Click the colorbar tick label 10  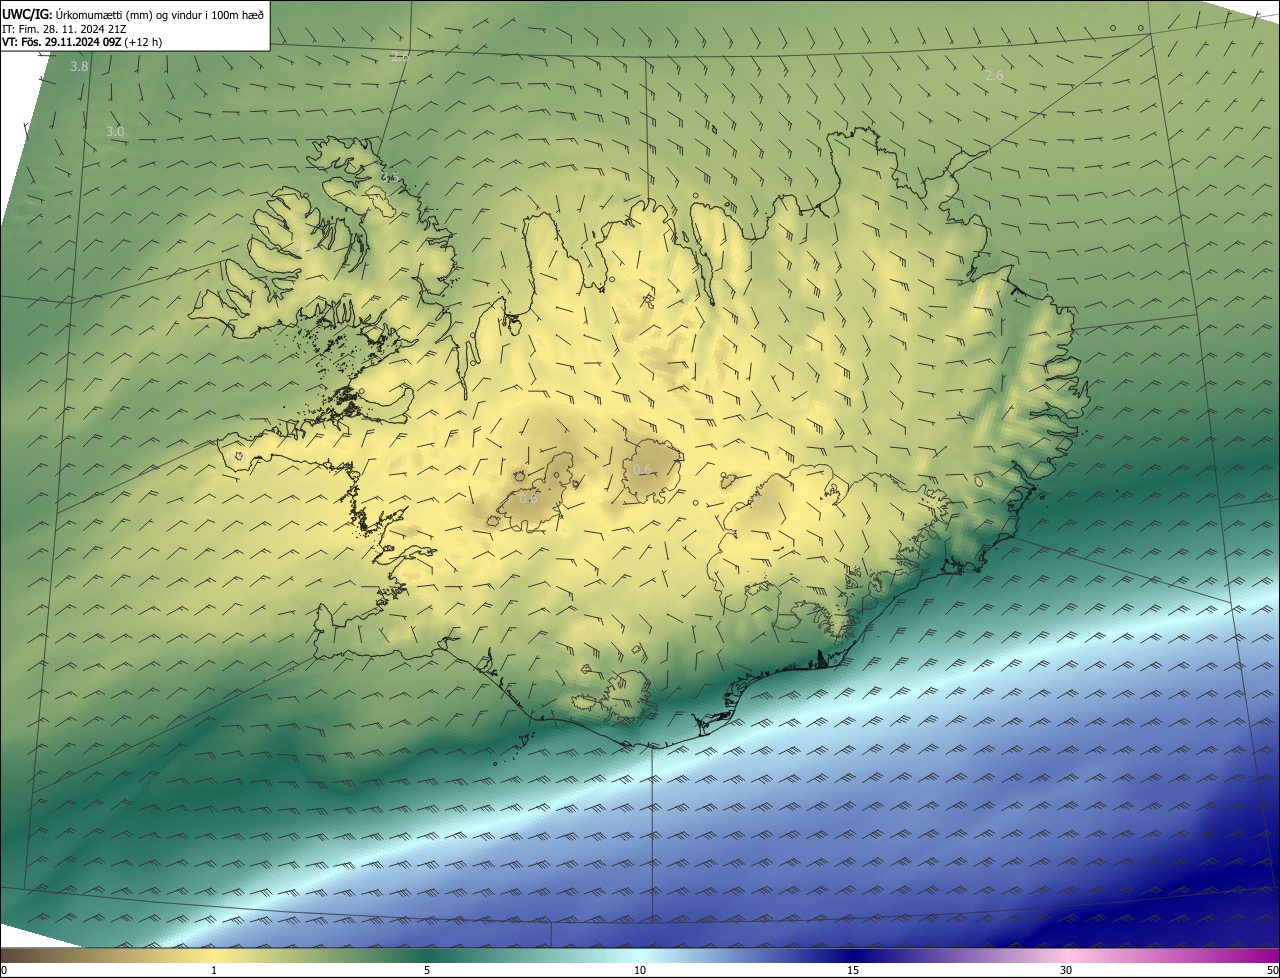tap(640, 970)
